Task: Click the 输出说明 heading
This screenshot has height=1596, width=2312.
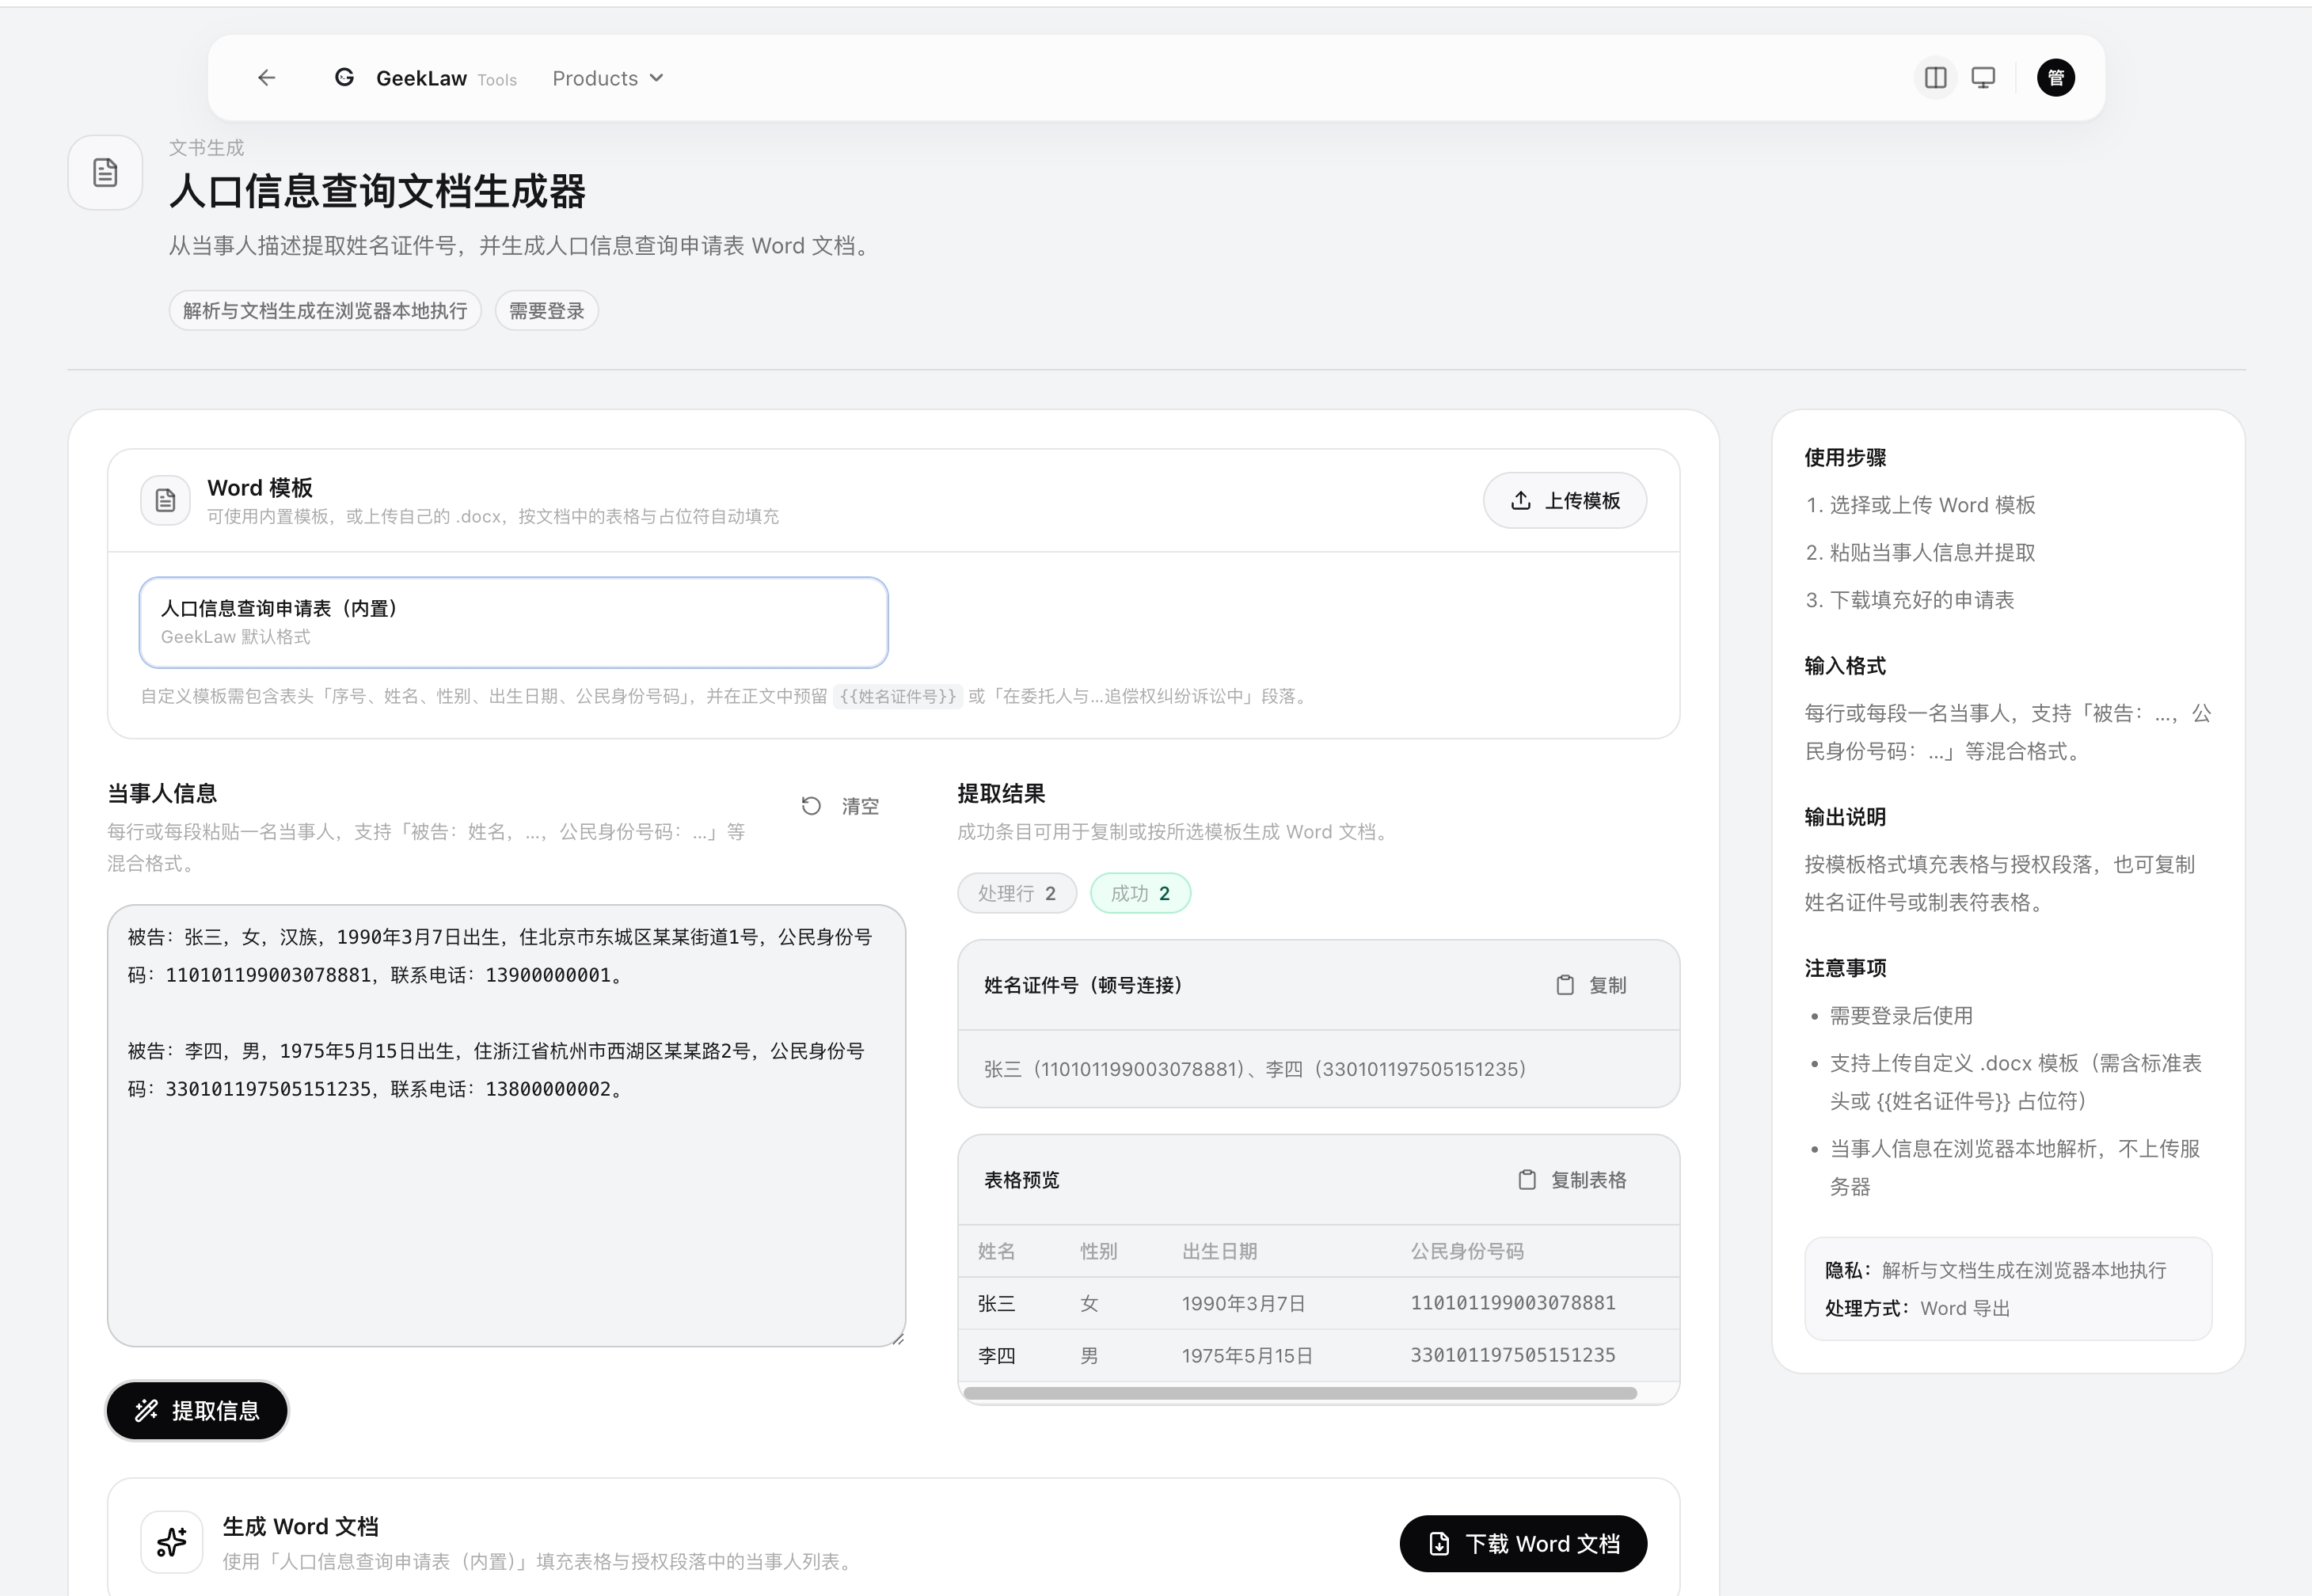Action: (x=1845, y=817)
